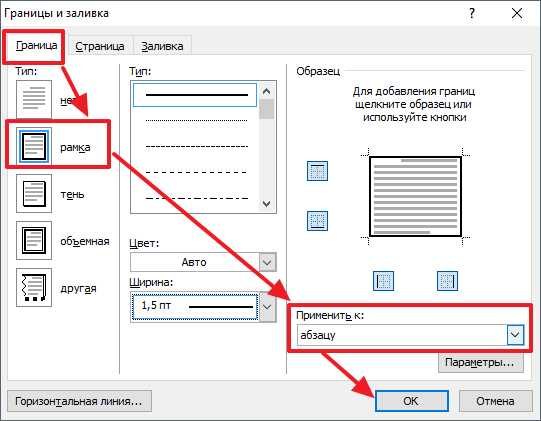This screenshot has width=541, height=421.
Task: Click the line style list down arrow
Action: (266, 204)
